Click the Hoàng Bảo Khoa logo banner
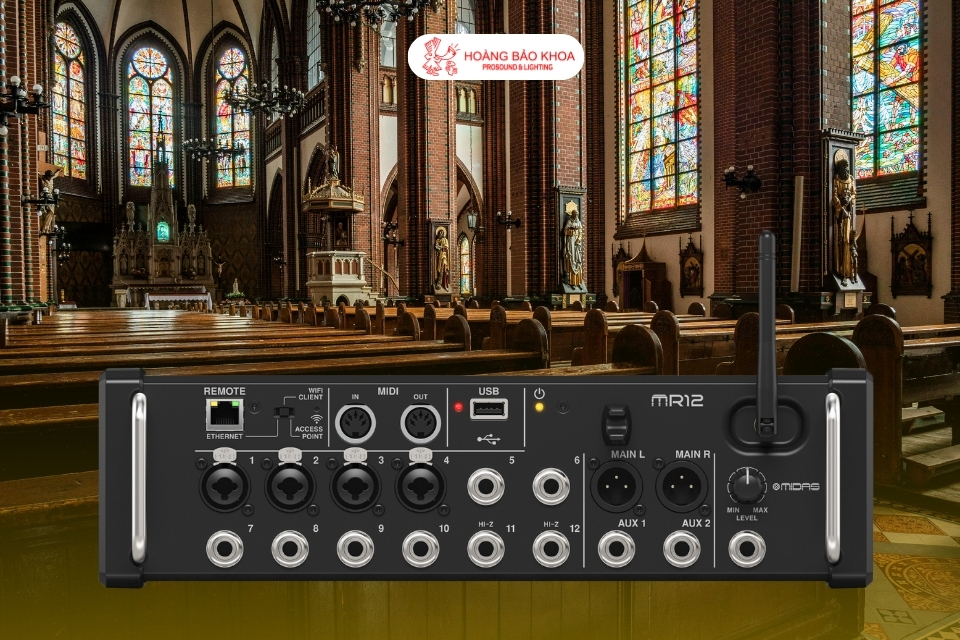 (496, 57)
